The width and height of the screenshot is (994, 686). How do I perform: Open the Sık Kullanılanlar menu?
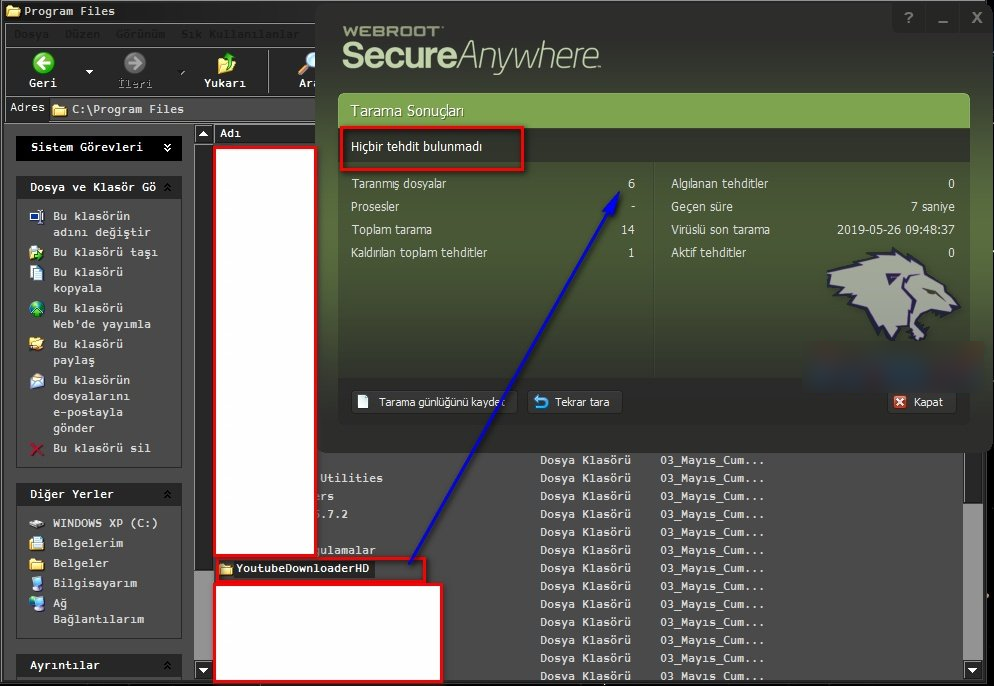click(x=240, y=34)
